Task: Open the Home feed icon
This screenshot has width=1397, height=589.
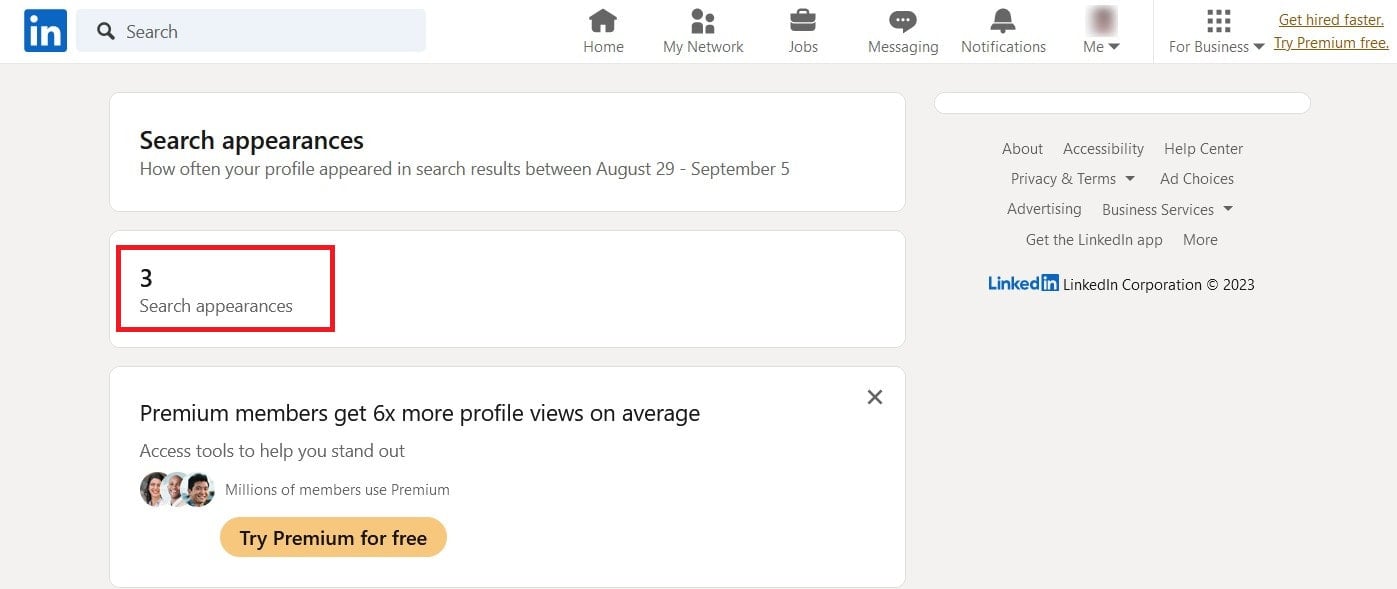Action: click(603, 21)
